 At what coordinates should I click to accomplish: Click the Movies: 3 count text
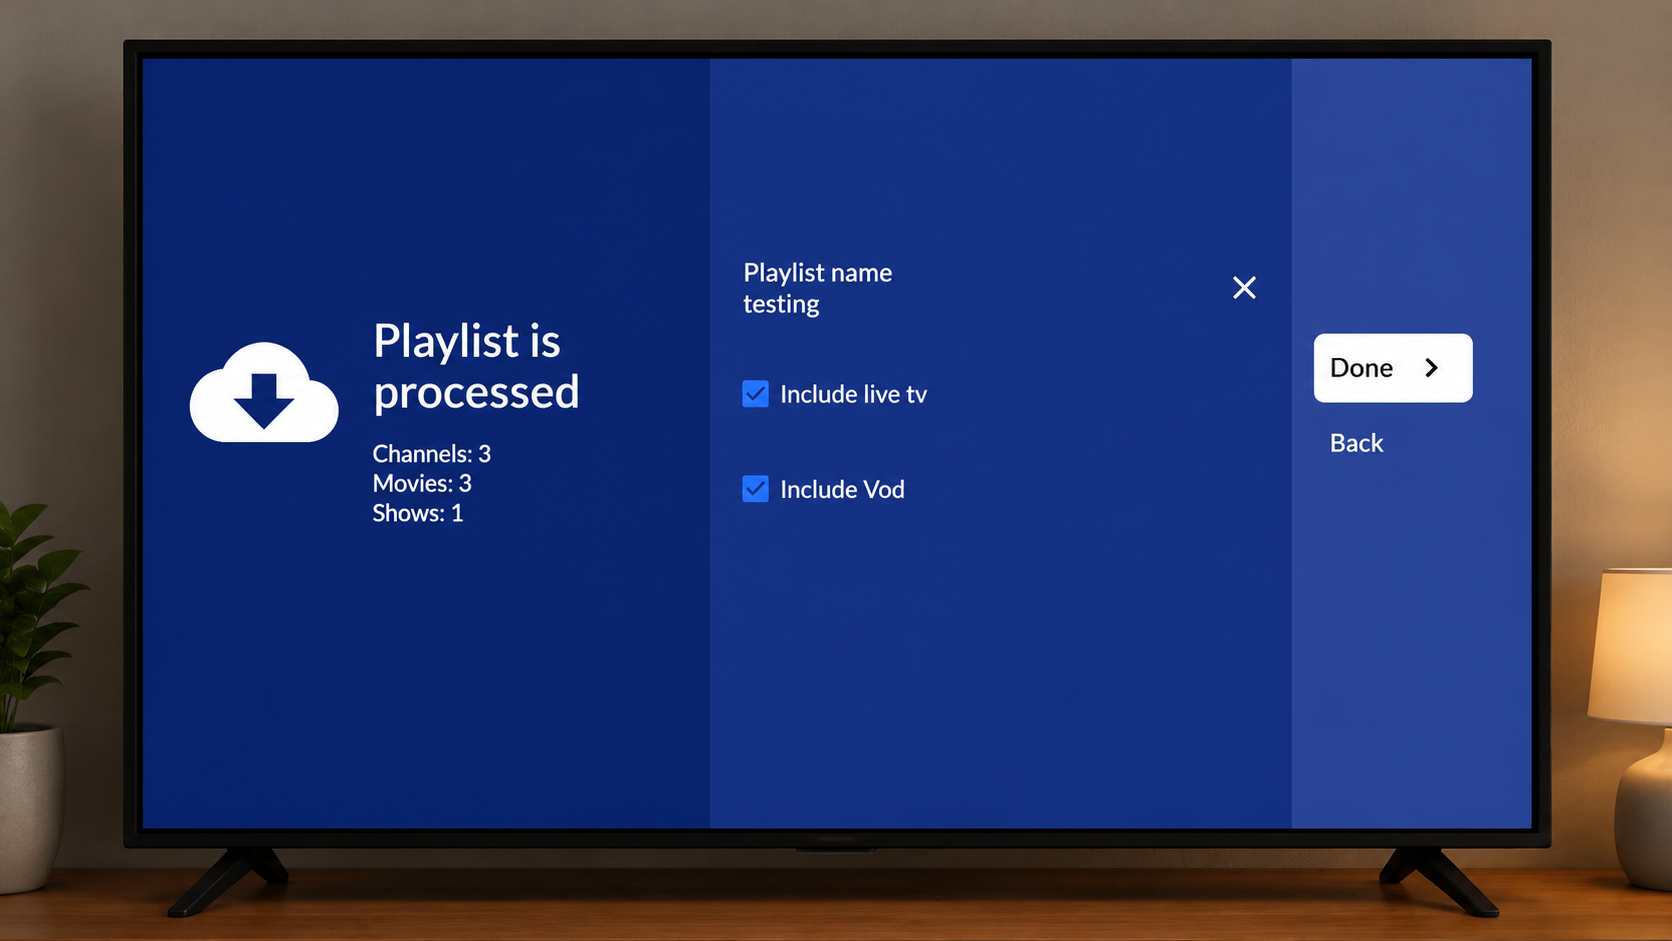[422, 484]
